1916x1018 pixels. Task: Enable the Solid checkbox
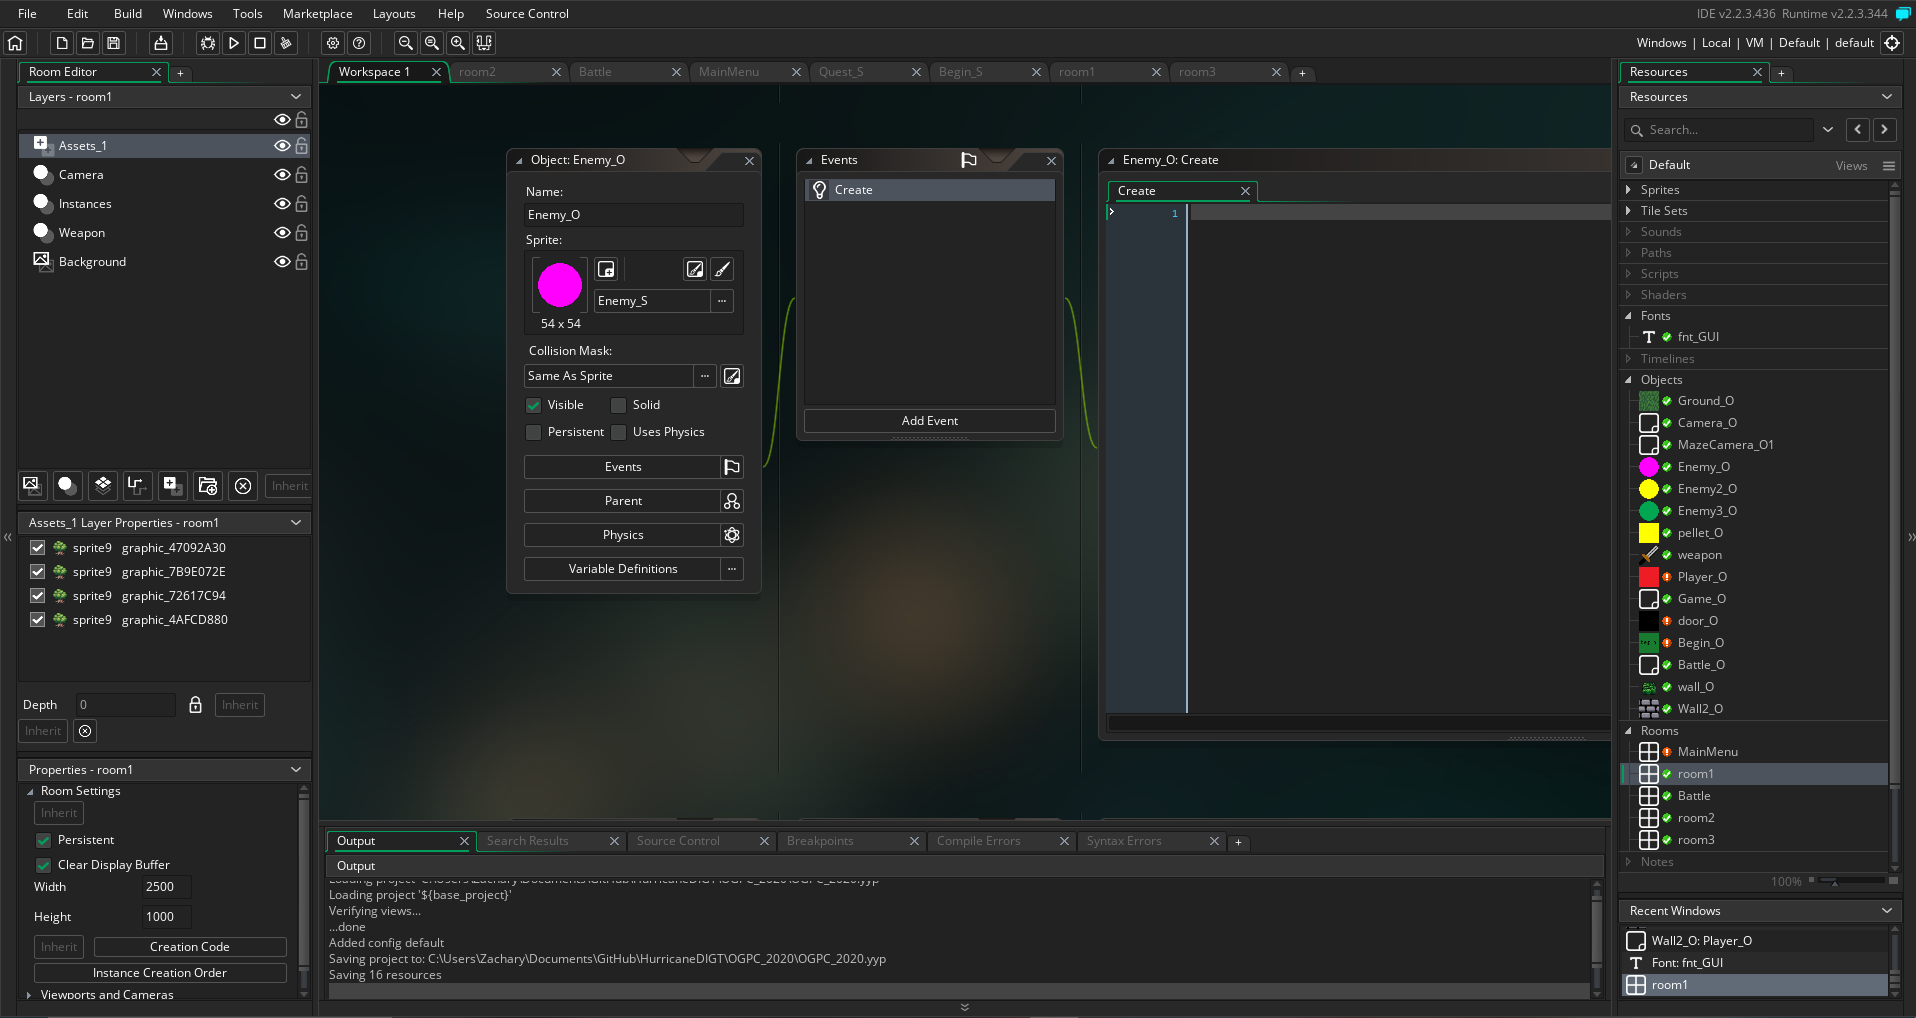tap(619, 405)
